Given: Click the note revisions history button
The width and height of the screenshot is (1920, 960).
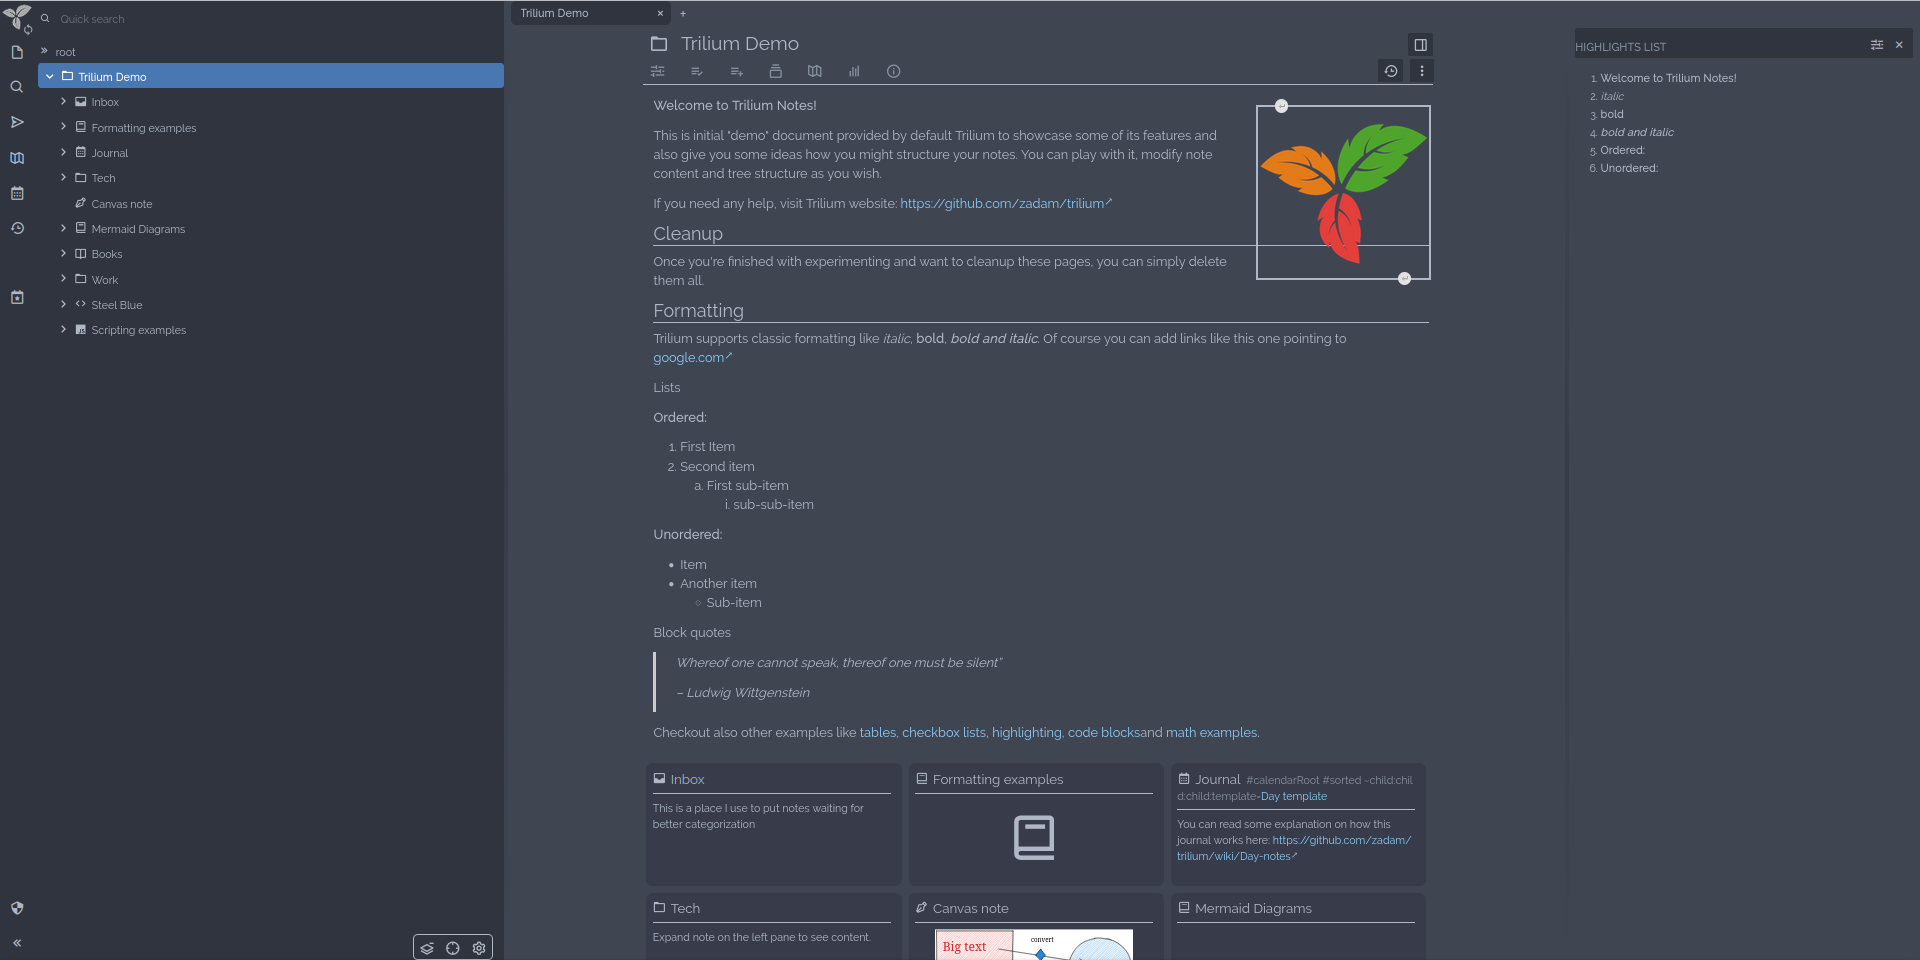Looking at the screenshot, I should pos(1390,71).
